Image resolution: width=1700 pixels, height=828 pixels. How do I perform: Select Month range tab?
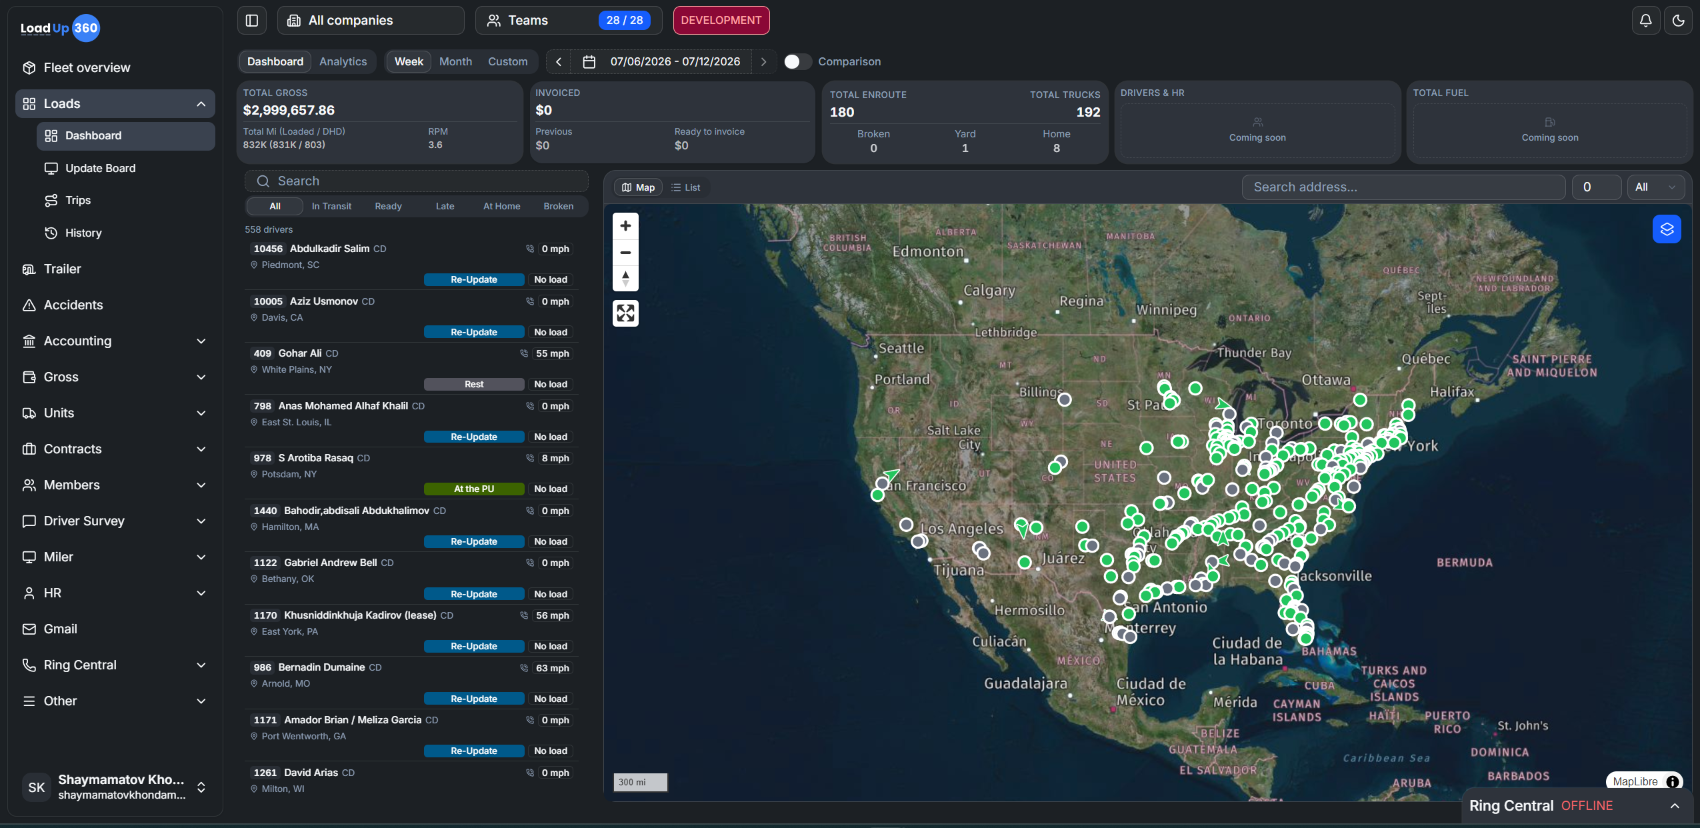pos(455,62)
